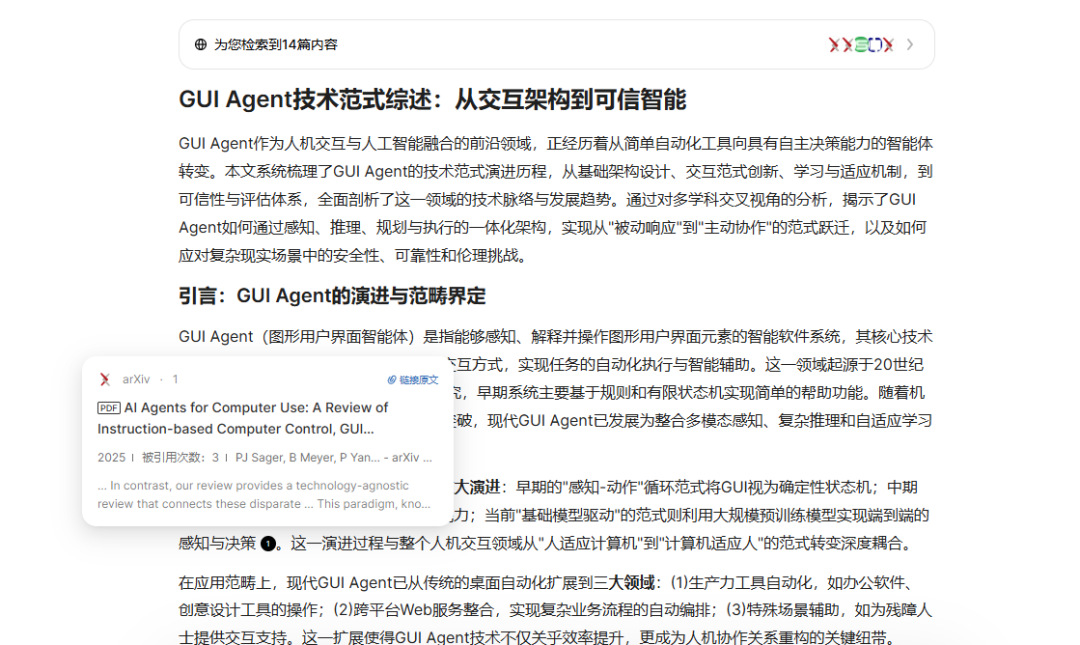This screenshot has height=645, width=1080.
Task: Click the arXiv logo in the citation card
Action: point(104,379)
